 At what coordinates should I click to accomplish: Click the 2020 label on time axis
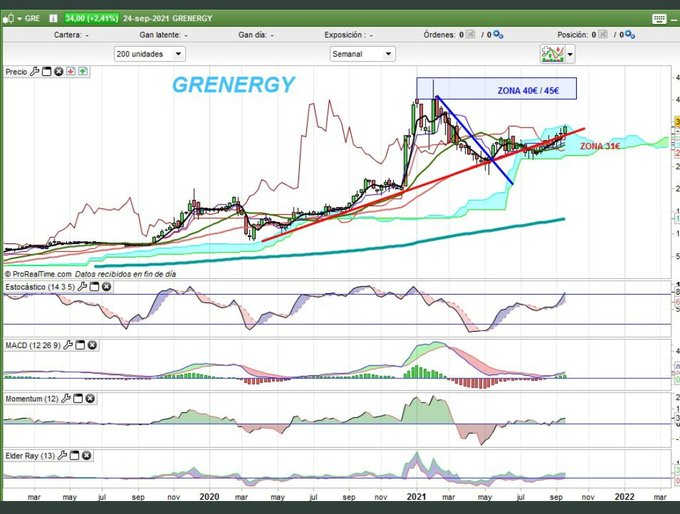tap(209, 497)
